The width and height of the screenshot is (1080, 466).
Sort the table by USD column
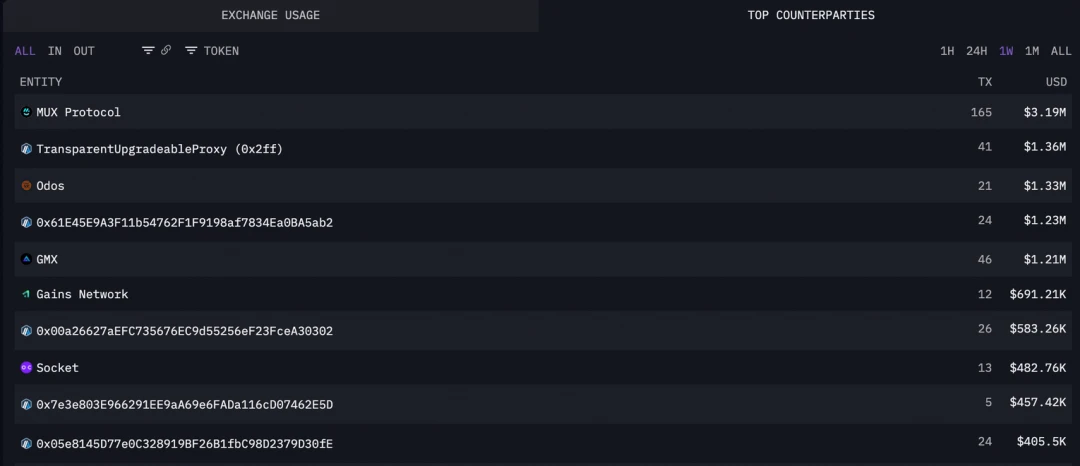click(1056, 82)
